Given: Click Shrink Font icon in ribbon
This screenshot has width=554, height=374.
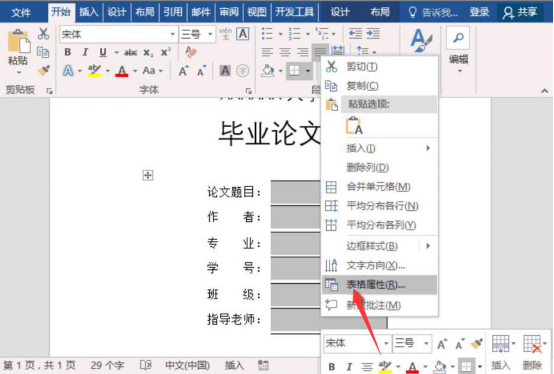Looking at the screenshot, I should pos(201,71).
